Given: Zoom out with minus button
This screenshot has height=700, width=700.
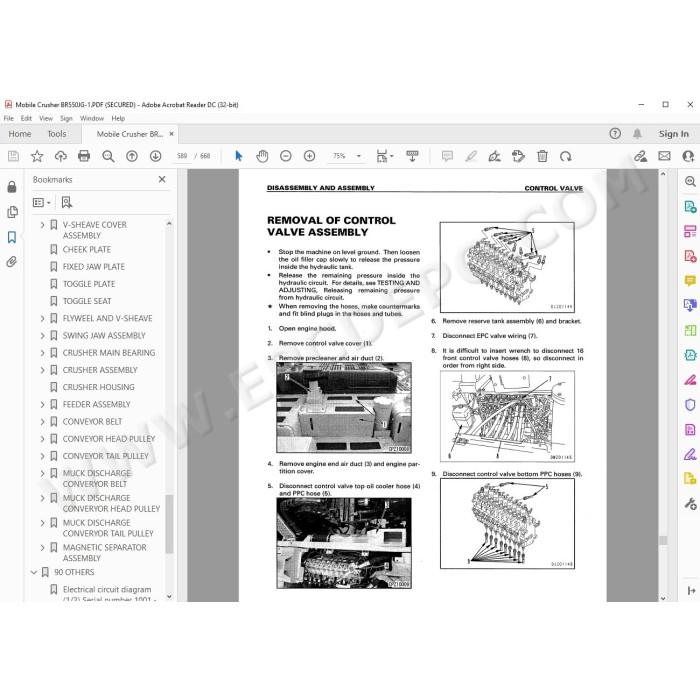Looking at the screenshot, I should (x=286, y=156).
